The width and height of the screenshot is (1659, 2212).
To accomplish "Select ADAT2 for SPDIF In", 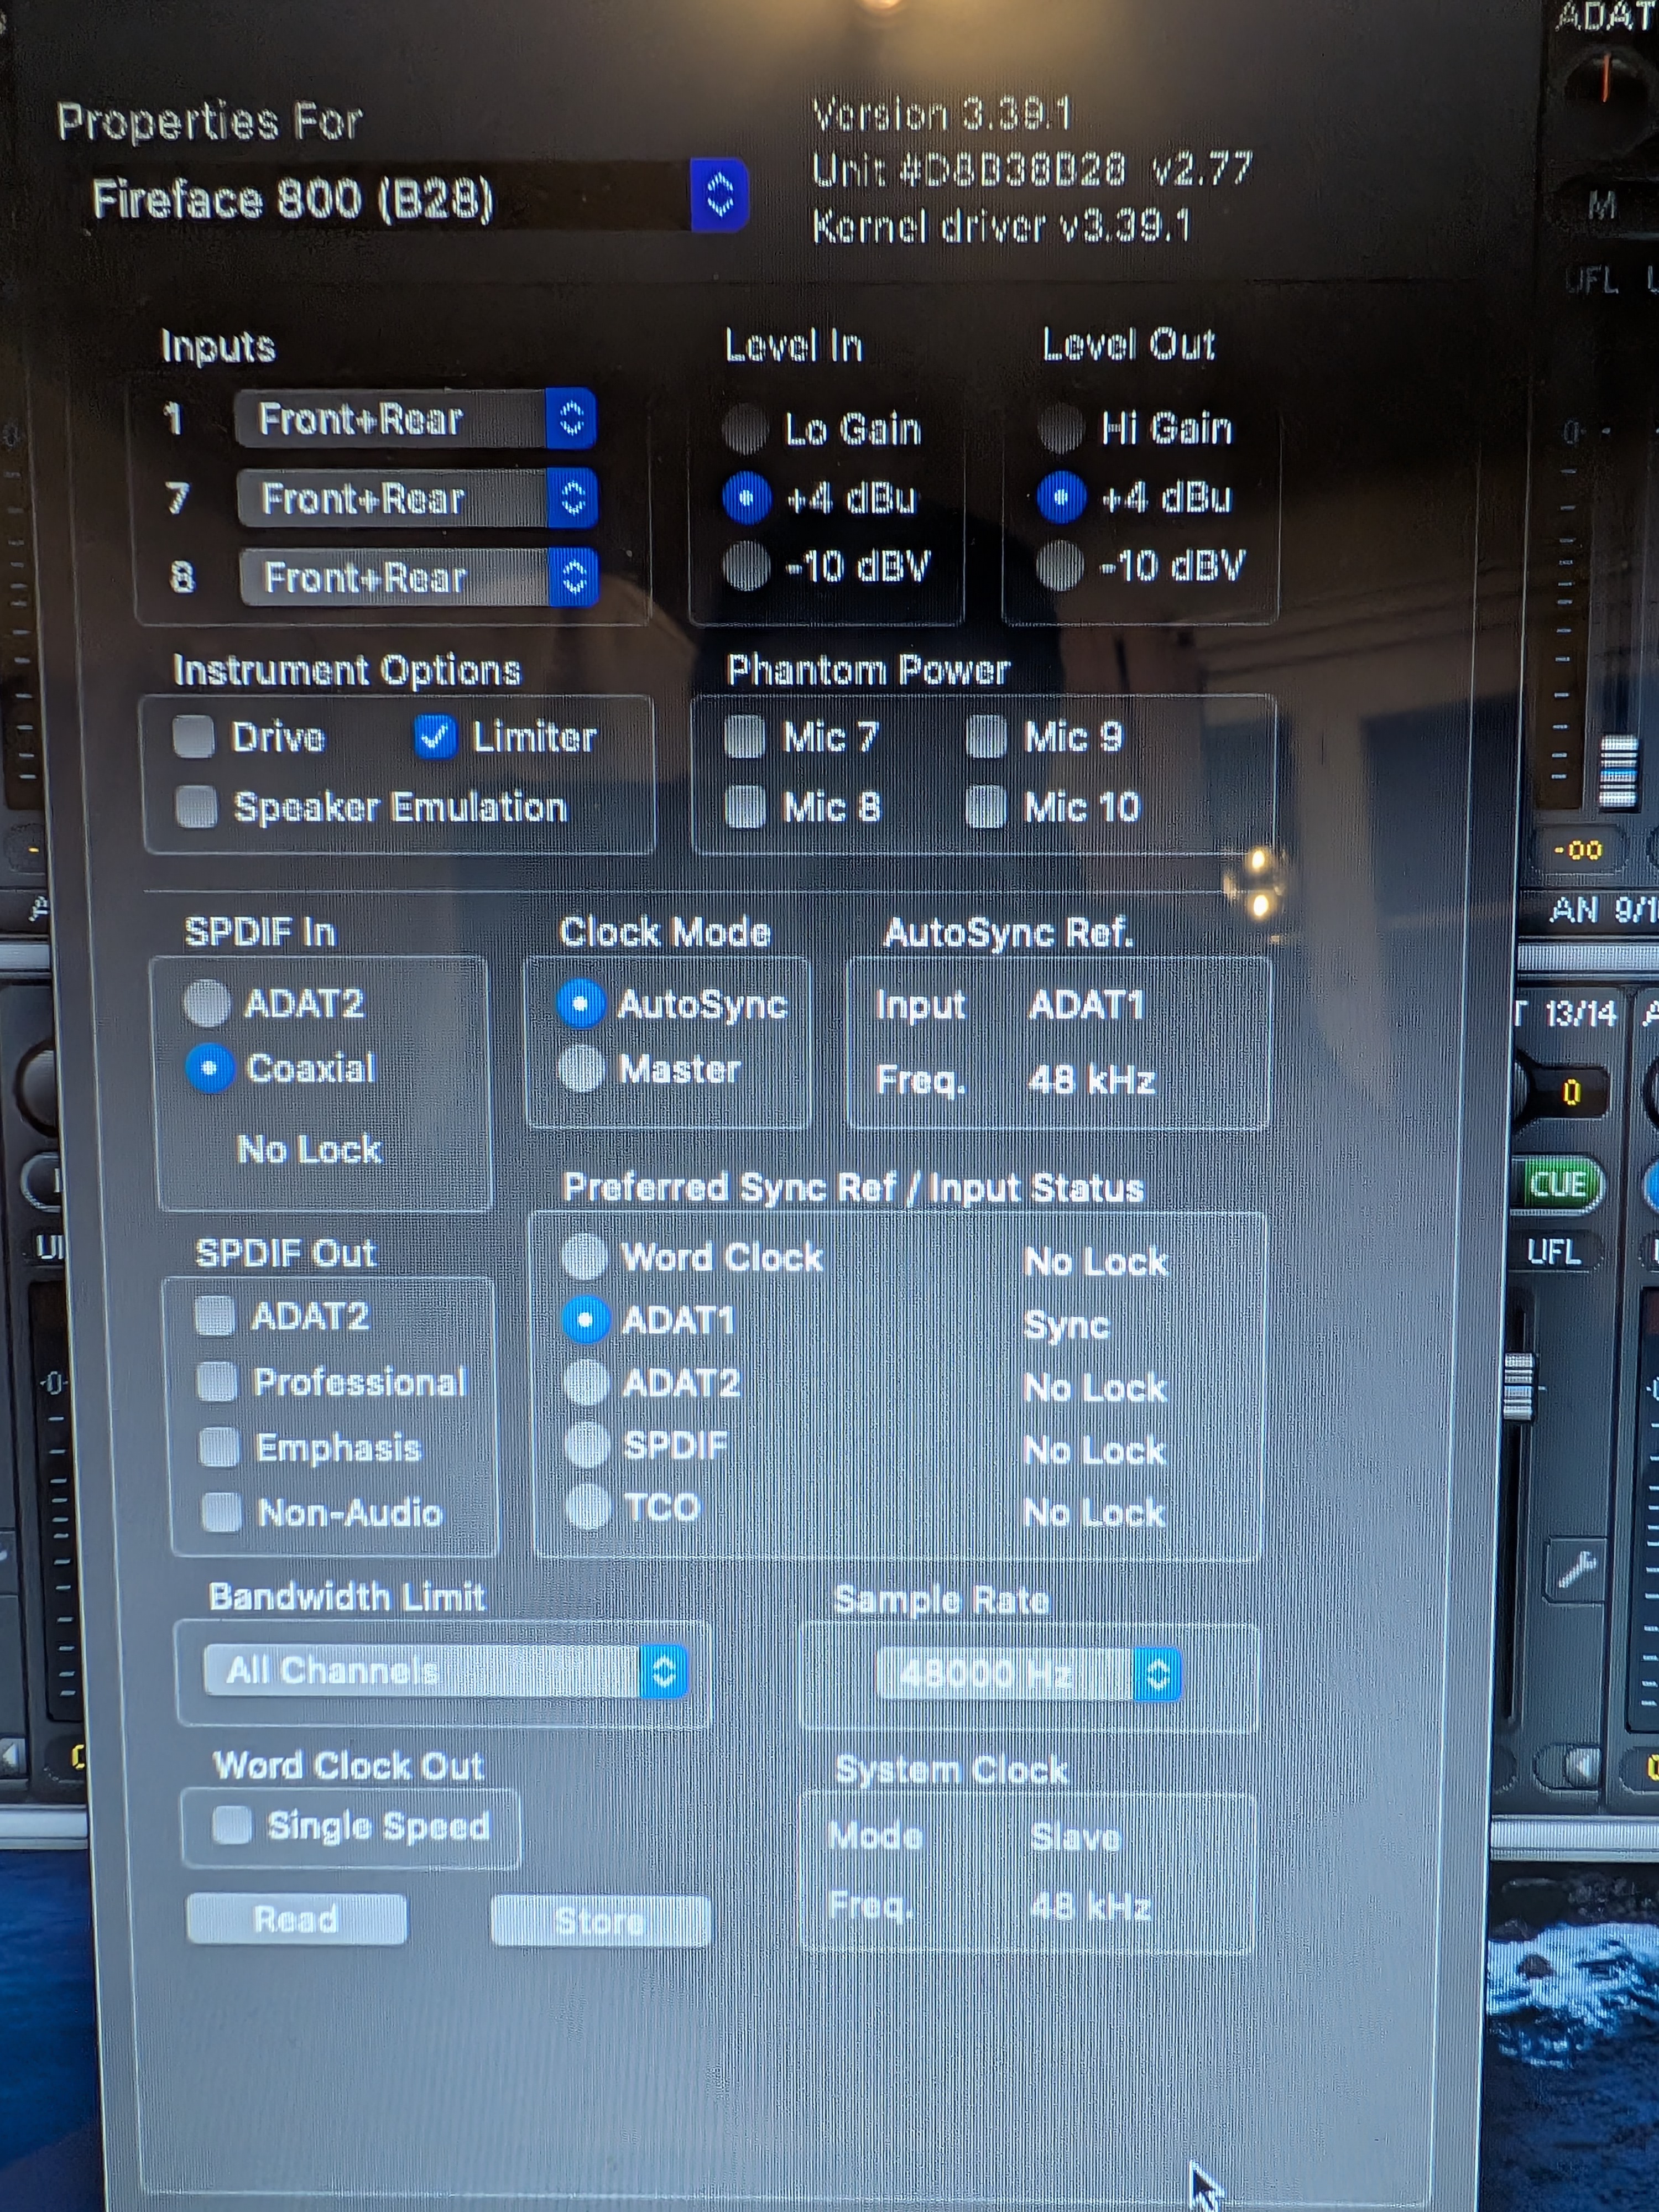I will 207,1003.
